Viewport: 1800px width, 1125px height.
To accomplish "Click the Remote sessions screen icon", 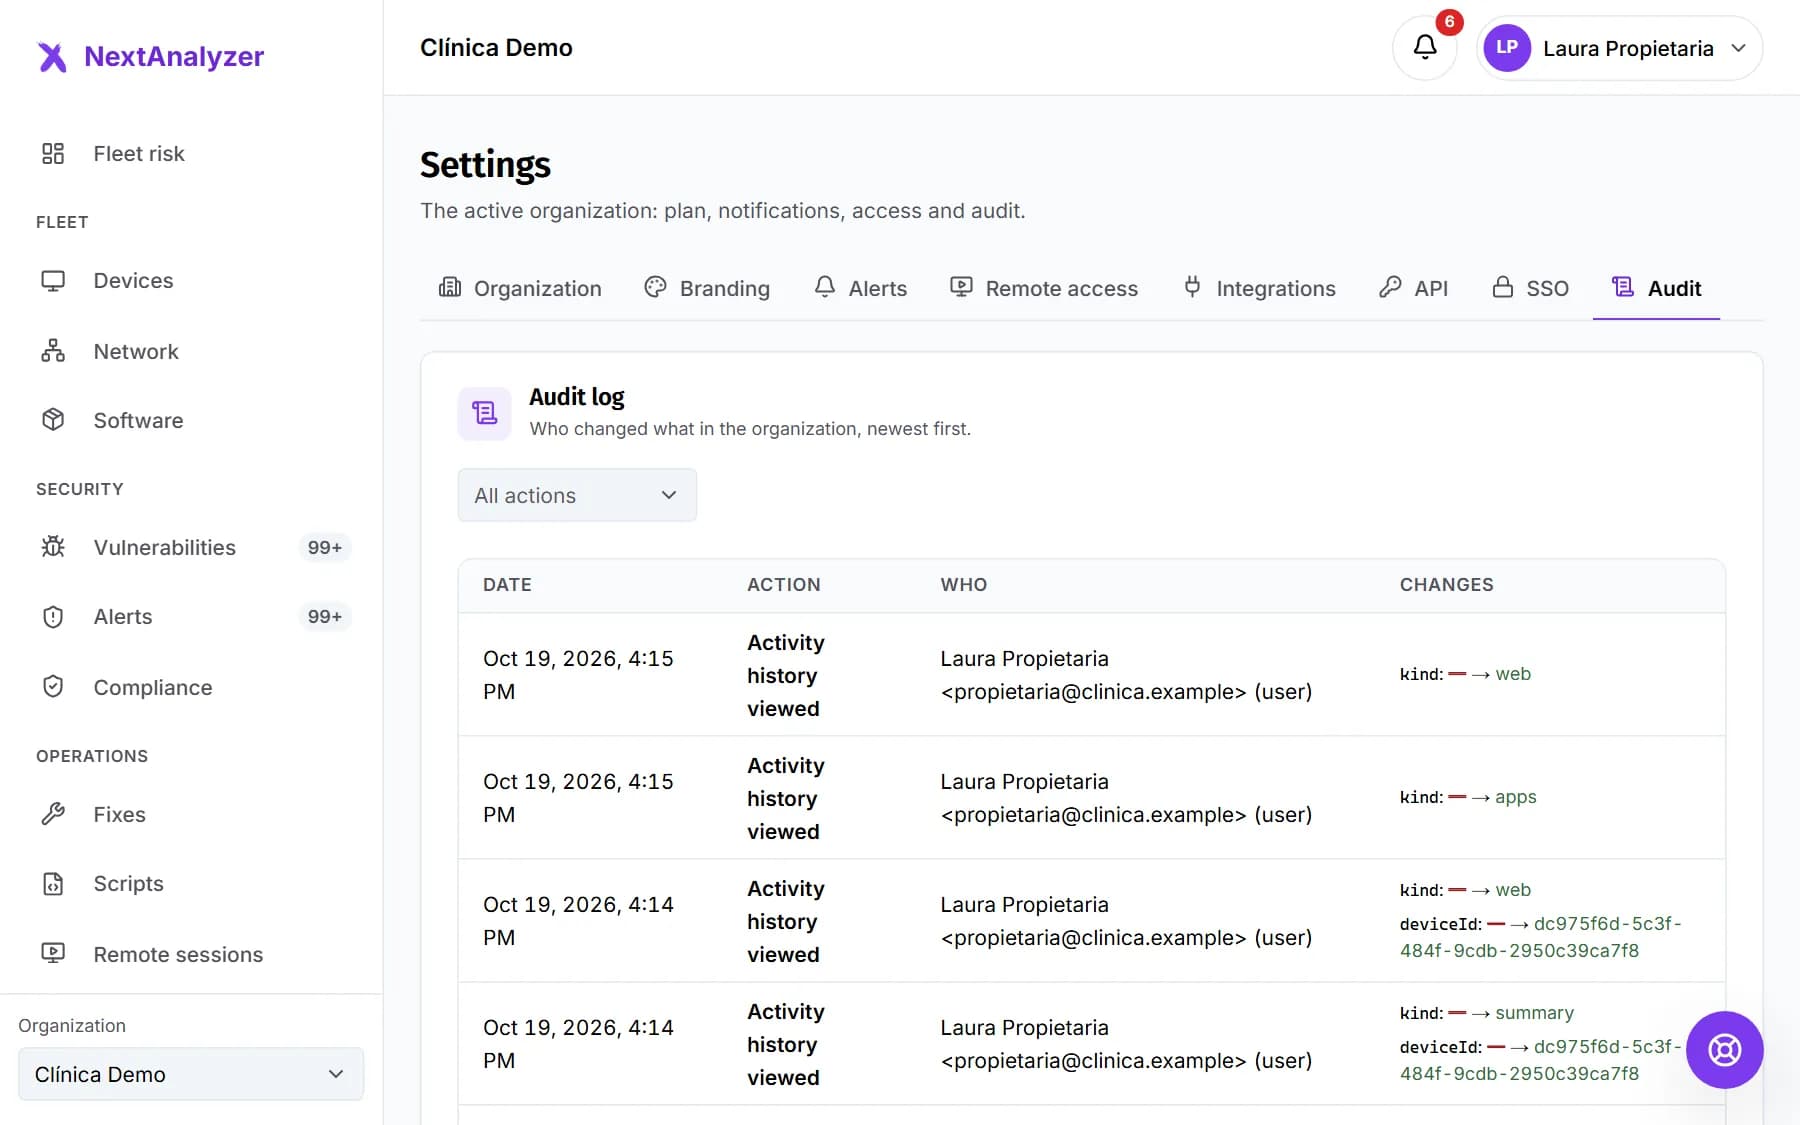I will click(x=53, y=954).
